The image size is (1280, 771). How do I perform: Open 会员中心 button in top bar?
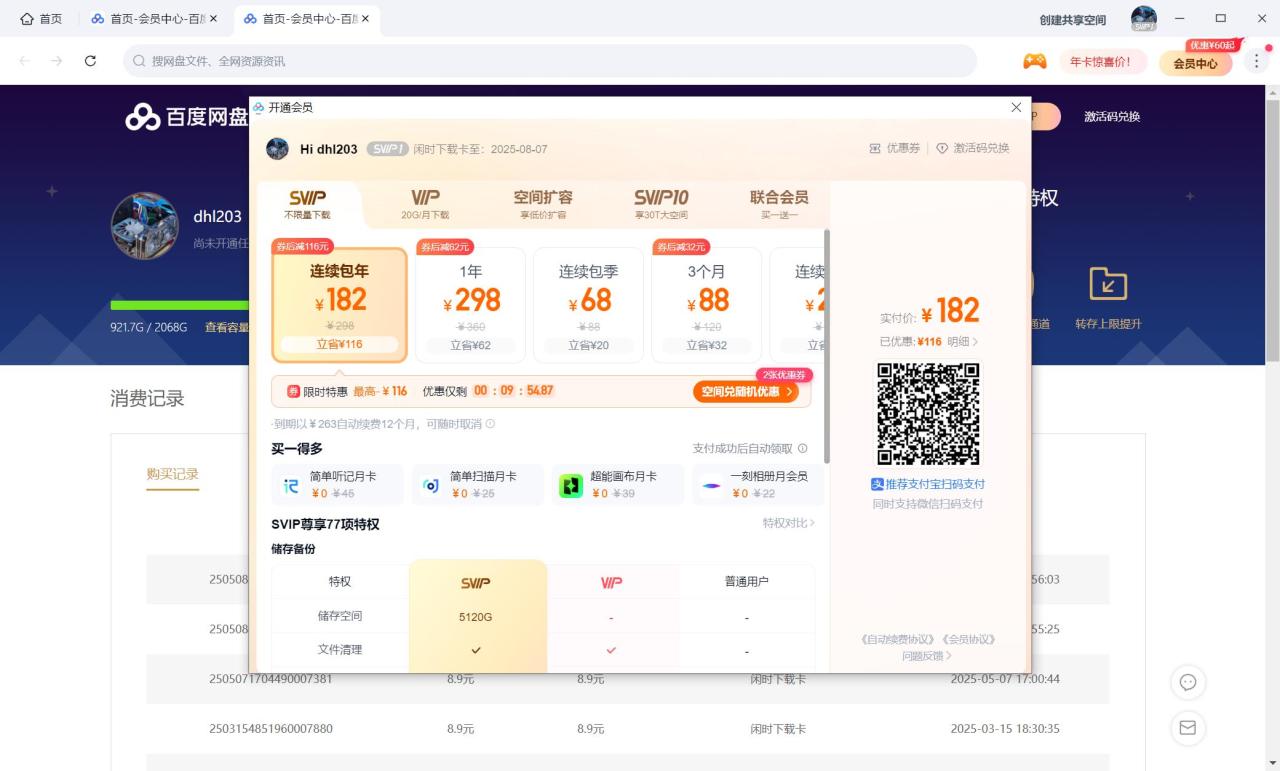pyautogui.click(x=1195, y=63)
